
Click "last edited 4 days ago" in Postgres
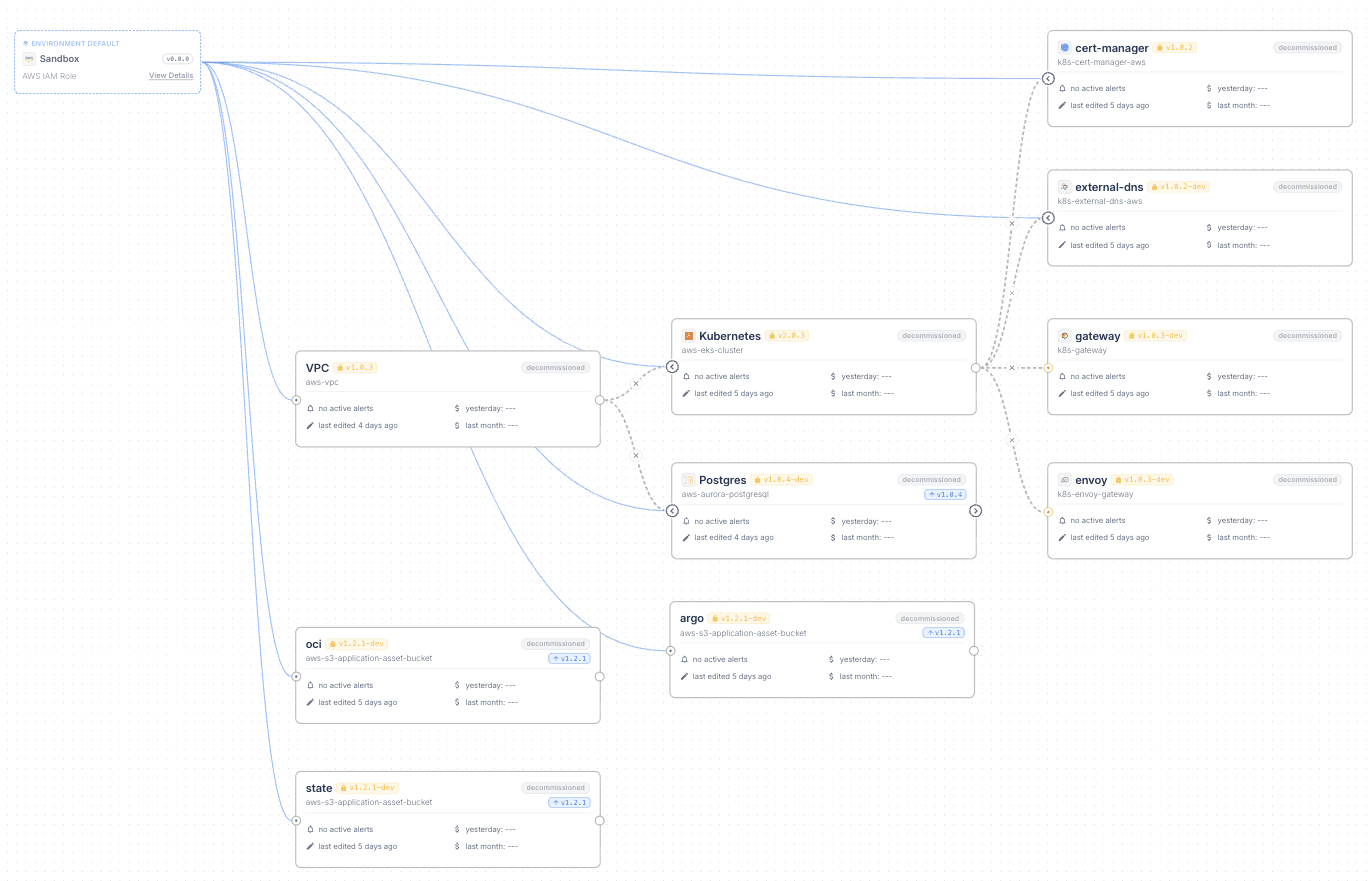click(x=734, y=538)
